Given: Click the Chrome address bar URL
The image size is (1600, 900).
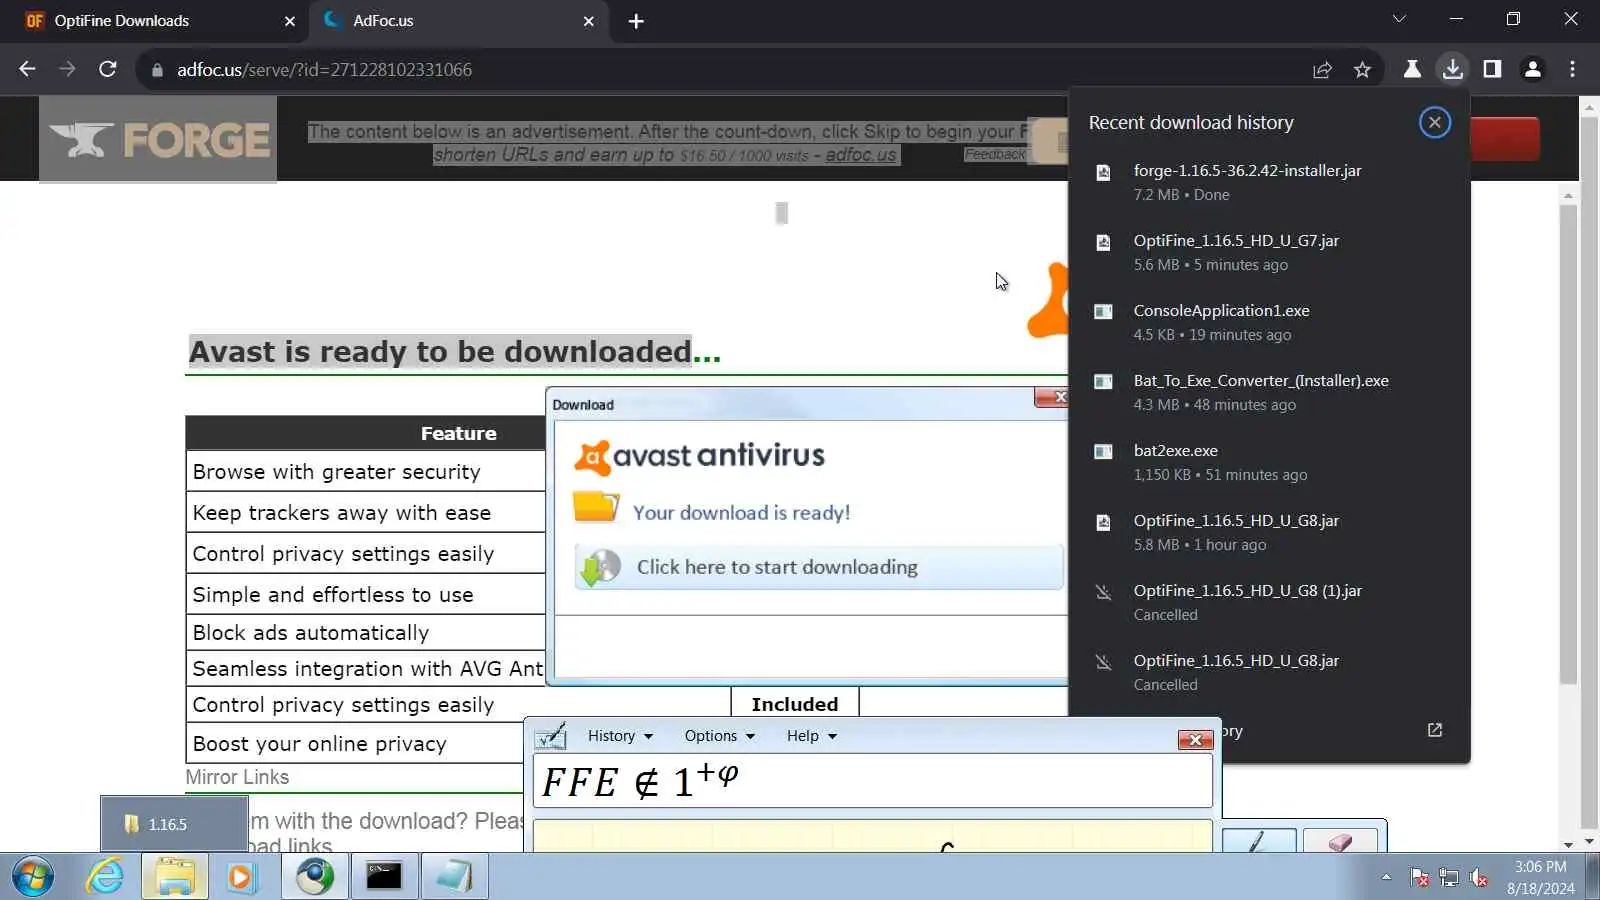Looking at the screenshot, I should point(324,70).
